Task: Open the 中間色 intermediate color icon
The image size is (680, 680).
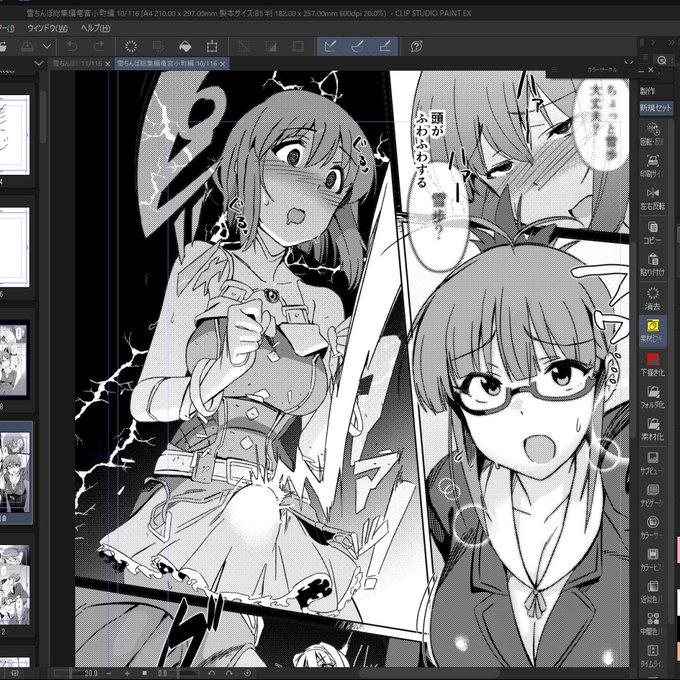Action: click(x=652, y=624)
